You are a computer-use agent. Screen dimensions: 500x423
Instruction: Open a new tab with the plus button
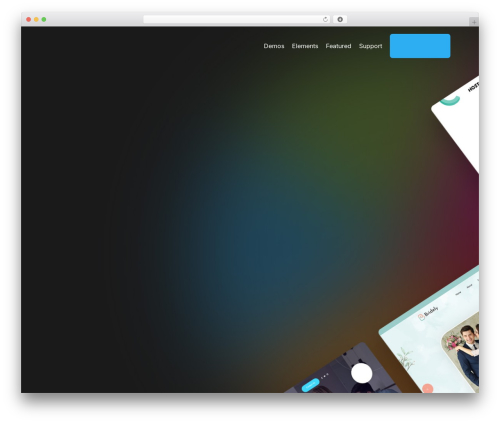click(474, 22)
